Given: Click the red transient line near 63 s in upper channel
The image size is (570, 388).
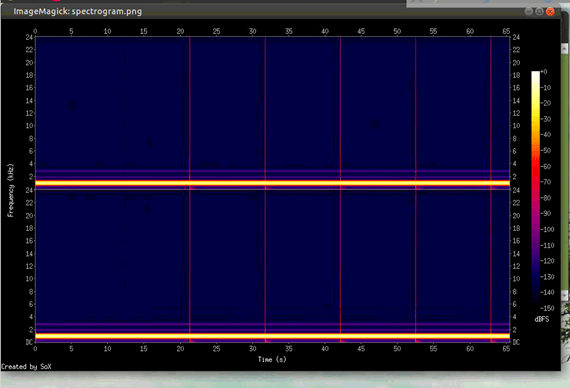Looking at the screenshot, I should 491,109.
